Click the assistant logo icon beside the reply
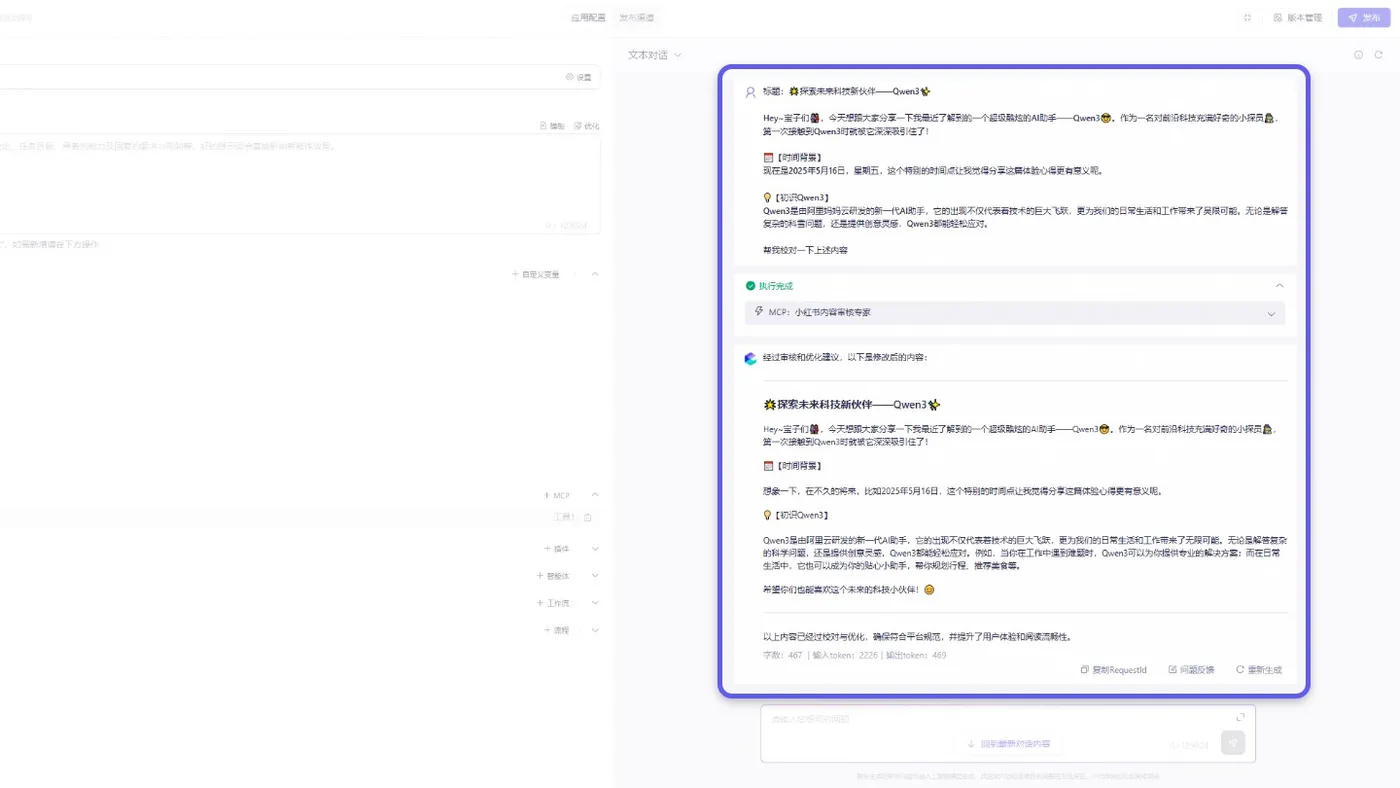 [x=750, y=358]
